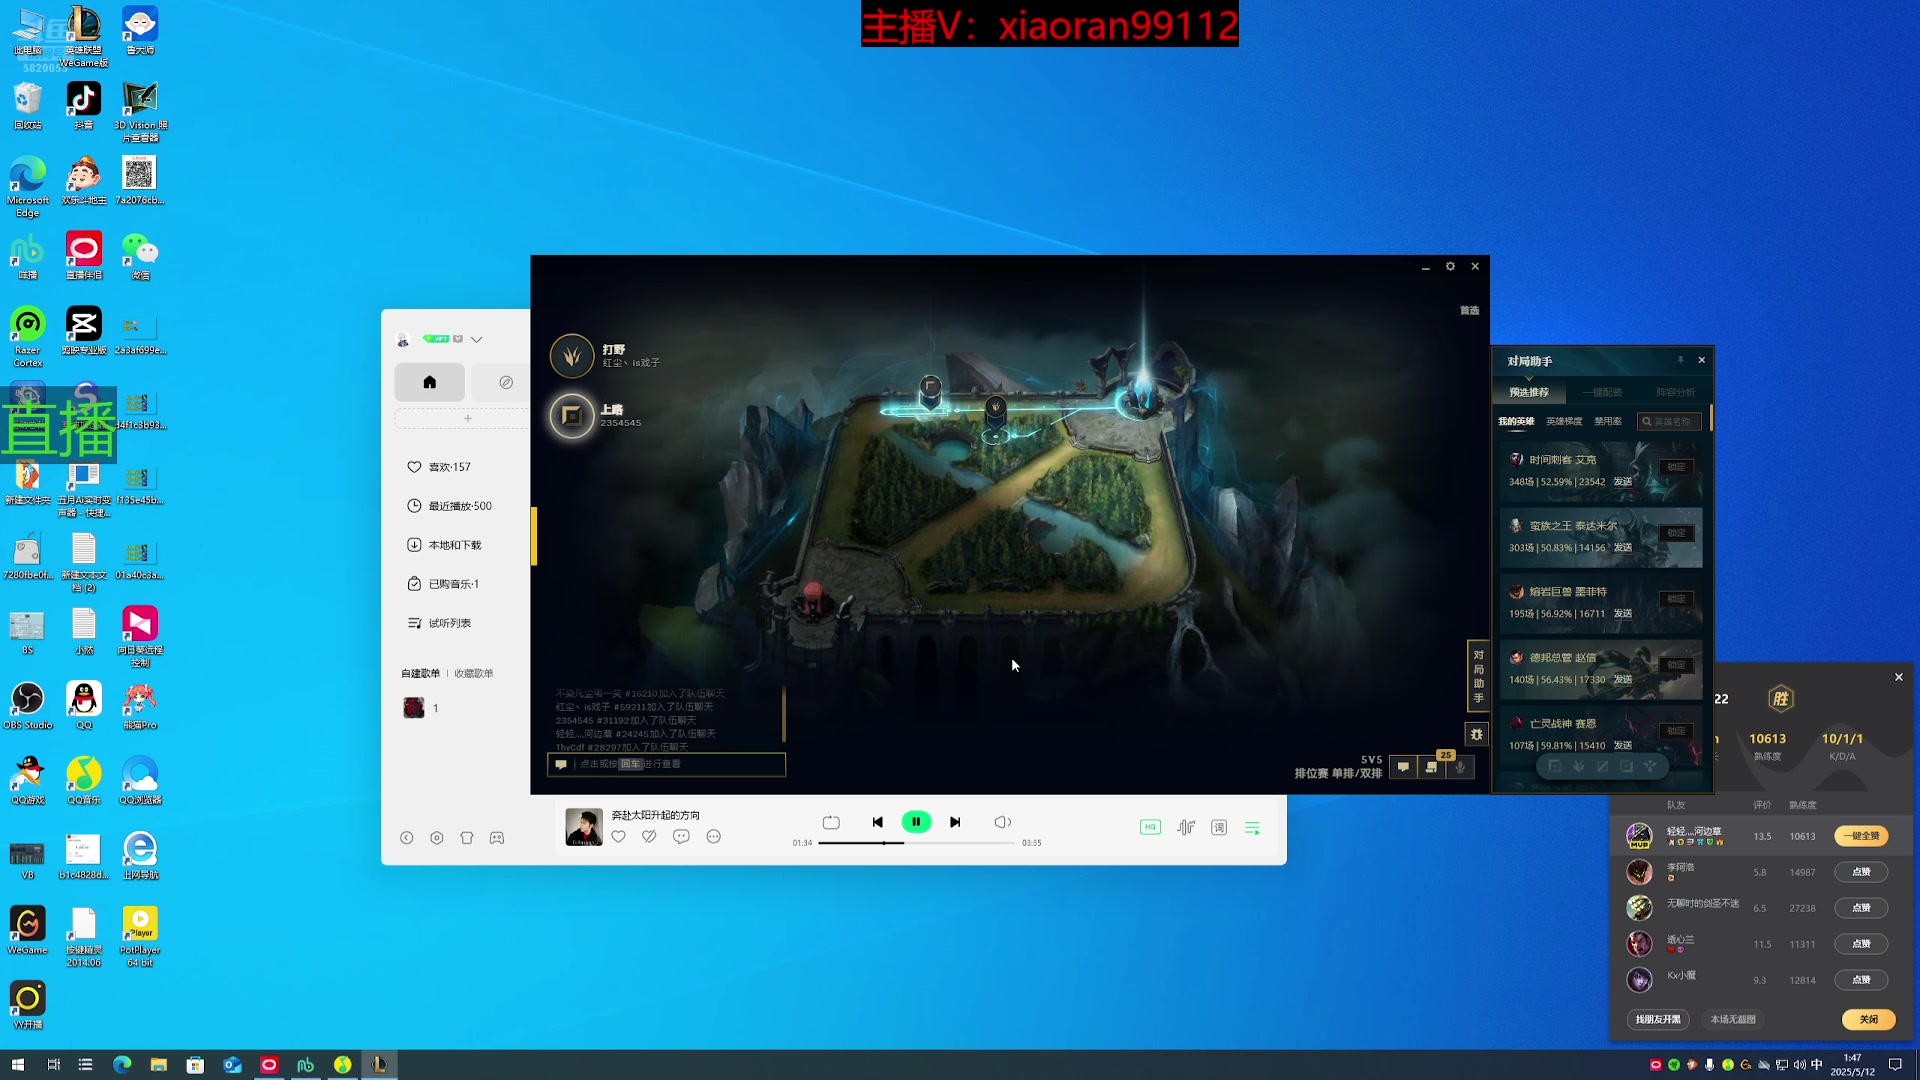Open QQ Music settings hexagon icon

[x=437, y=838]
